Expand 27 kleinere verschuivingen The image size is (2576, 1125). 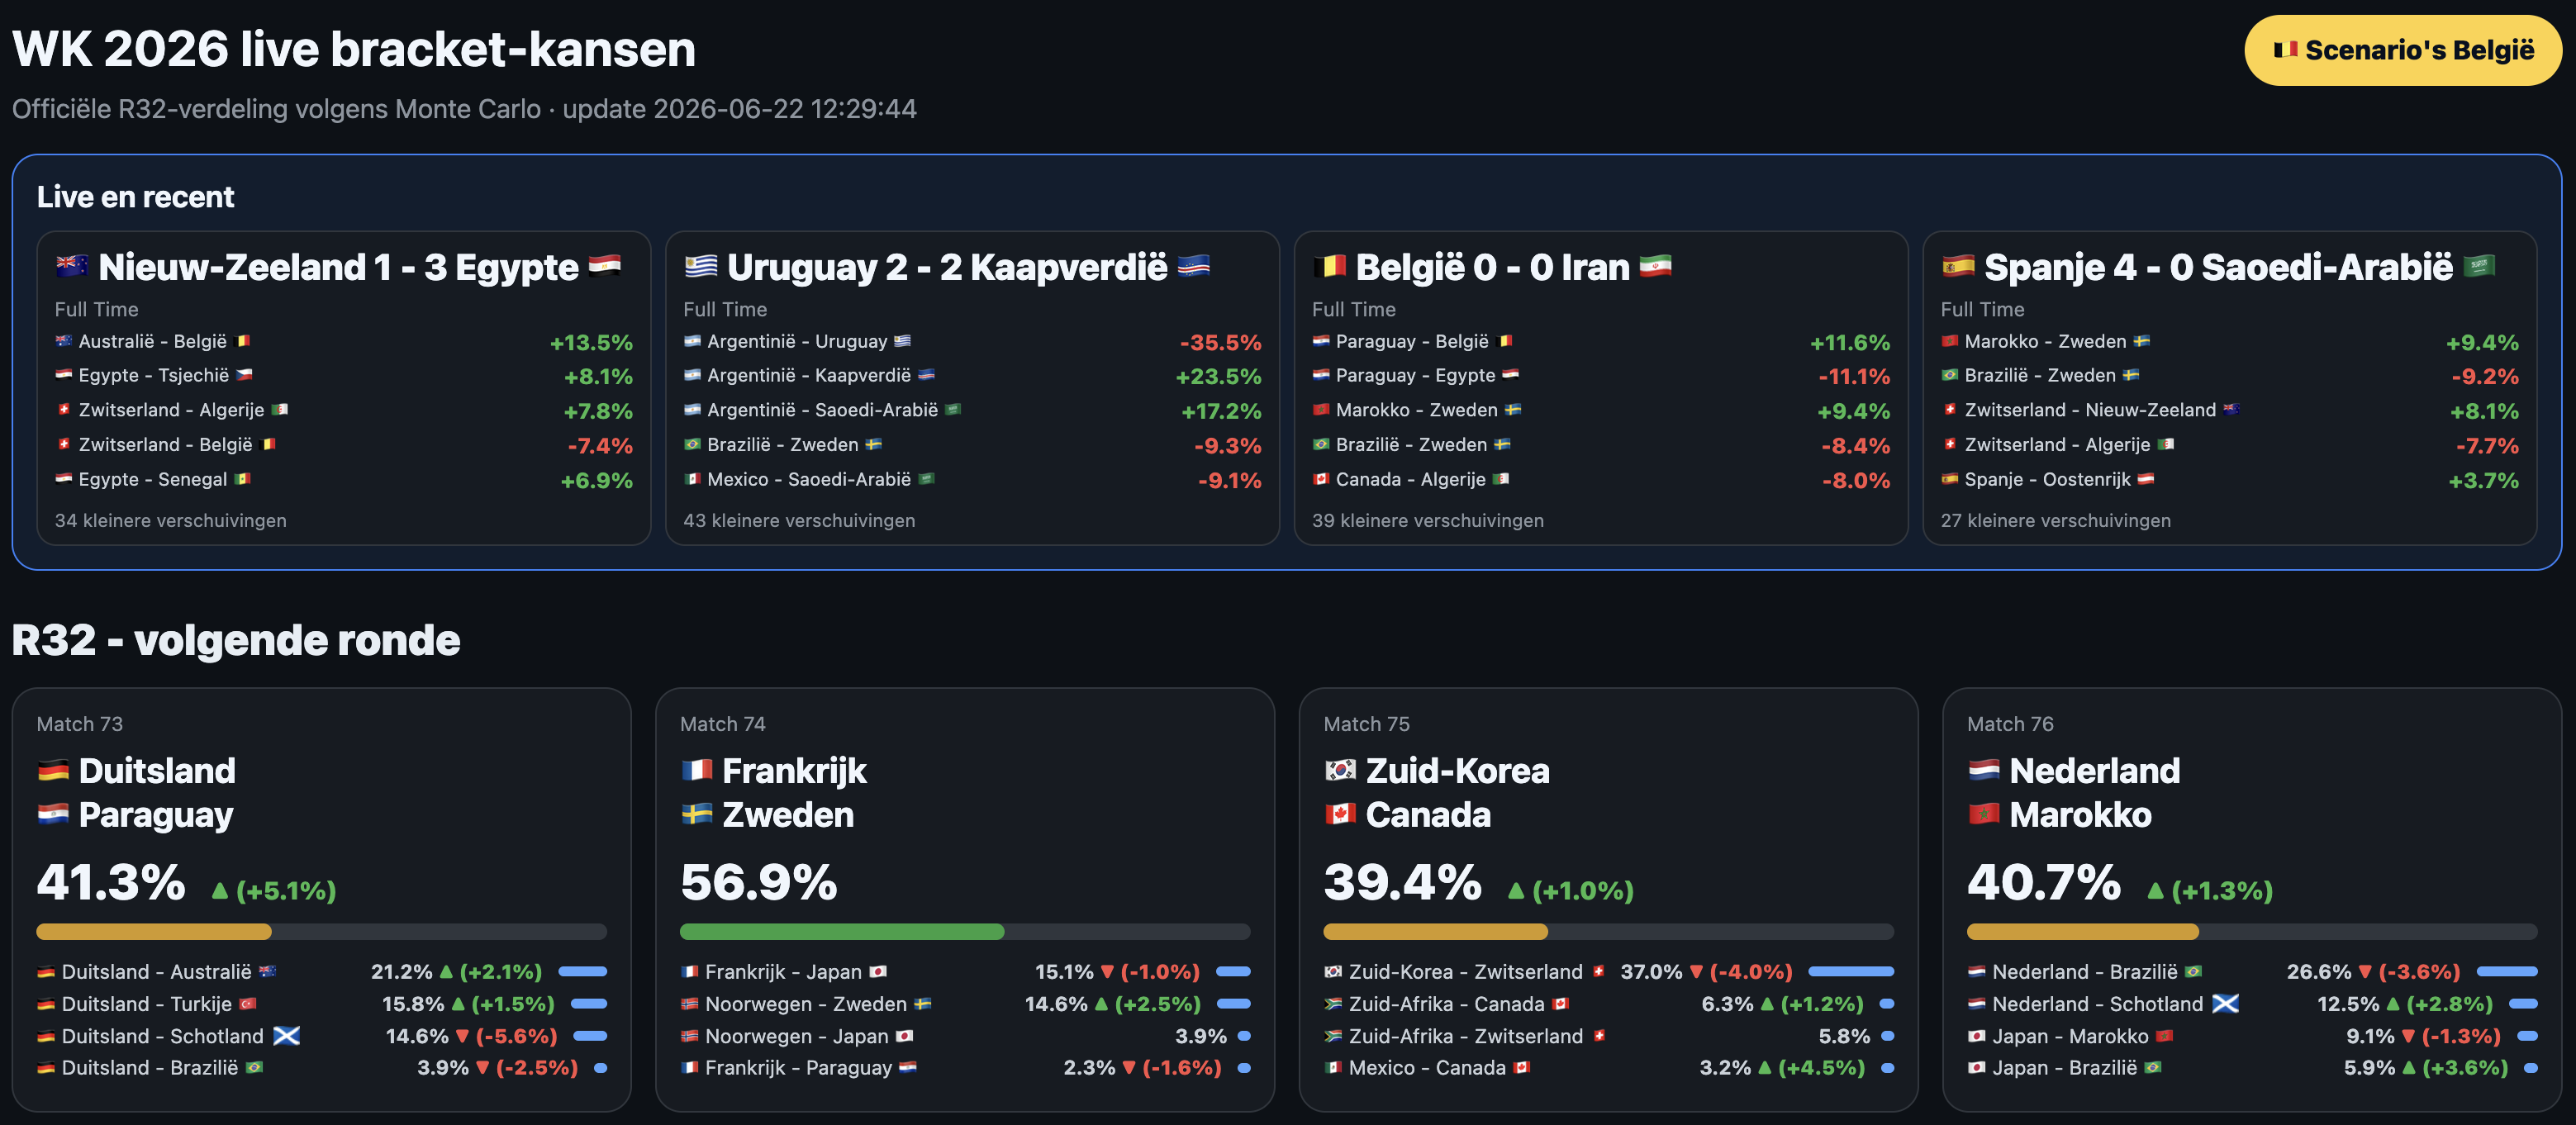[x=2055, y=520]
